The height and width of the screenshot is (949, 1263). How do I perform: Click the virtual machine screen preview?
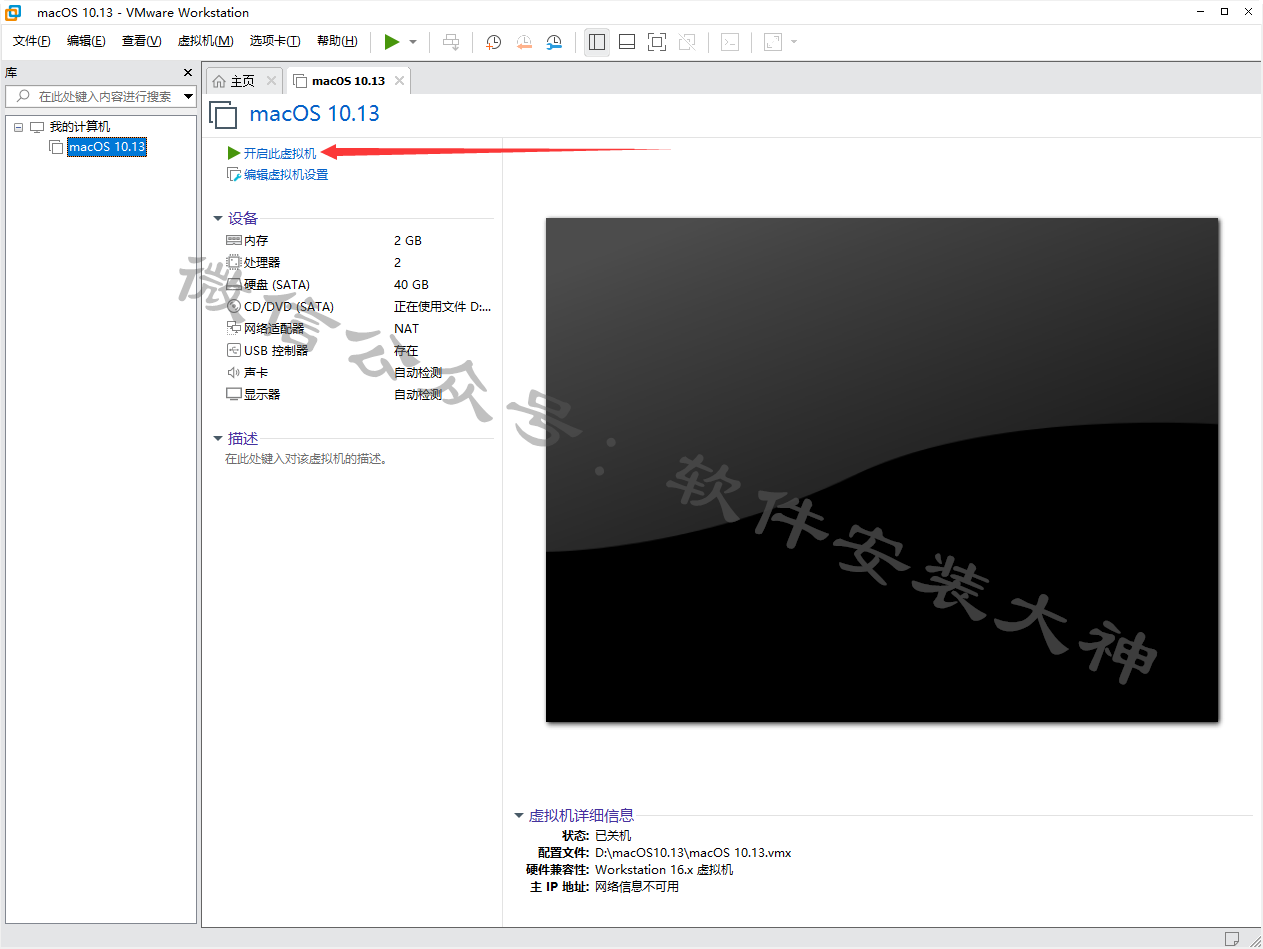coord(882,470)
